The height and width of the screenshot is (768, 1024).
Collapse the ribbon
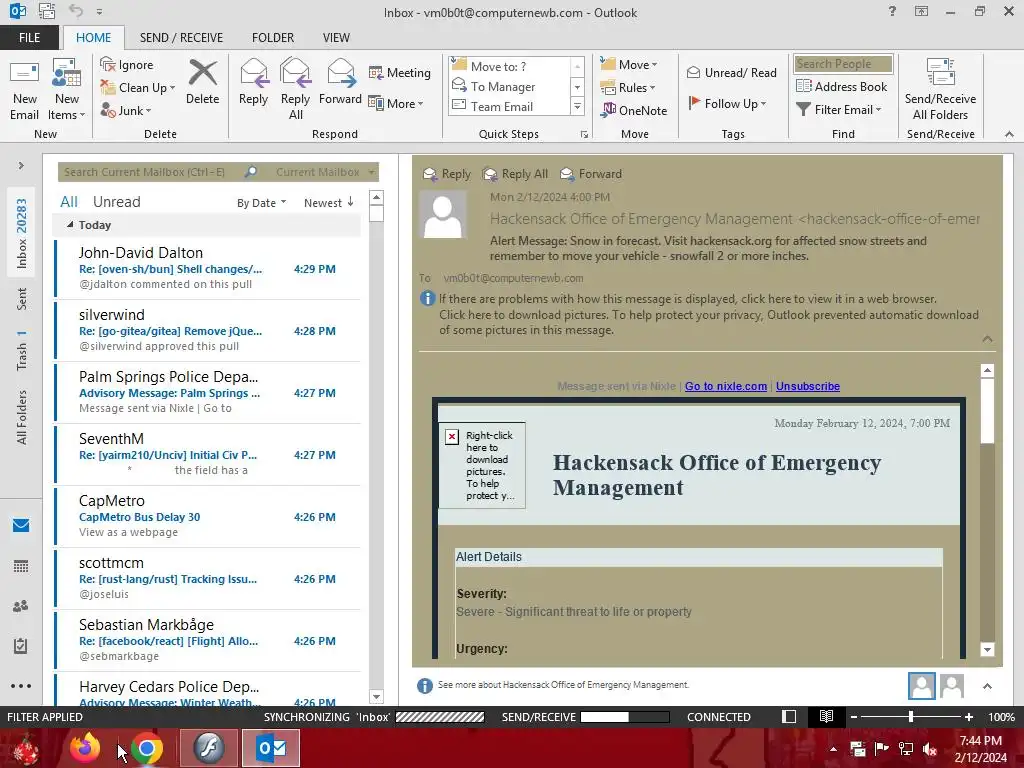coord(1009,134)
